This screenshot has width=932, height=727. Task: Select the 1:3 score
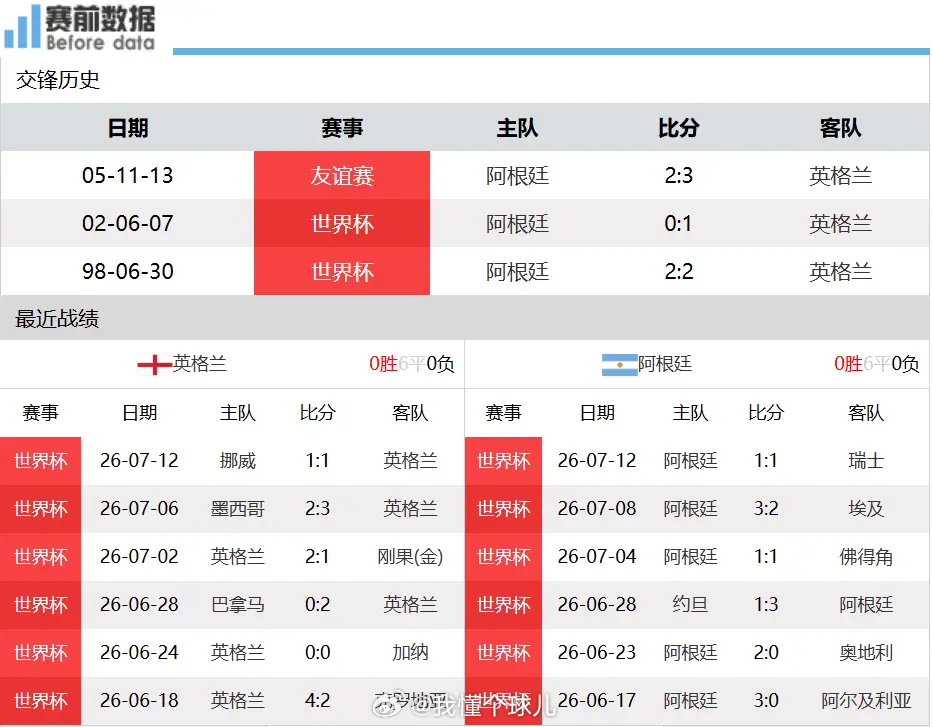point(766,605)
